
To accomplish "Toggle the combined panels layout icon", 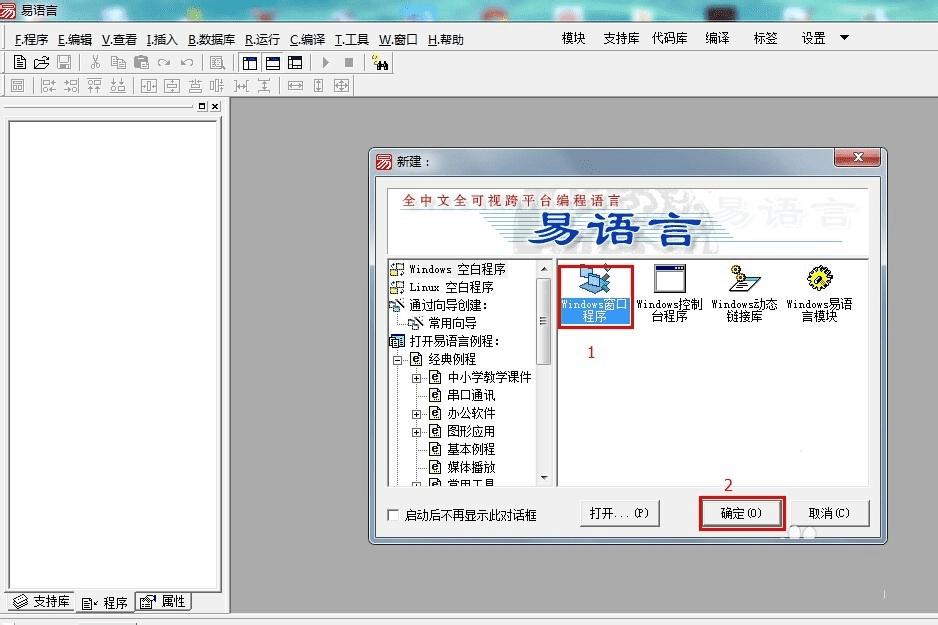I will [x=295, y=63].
